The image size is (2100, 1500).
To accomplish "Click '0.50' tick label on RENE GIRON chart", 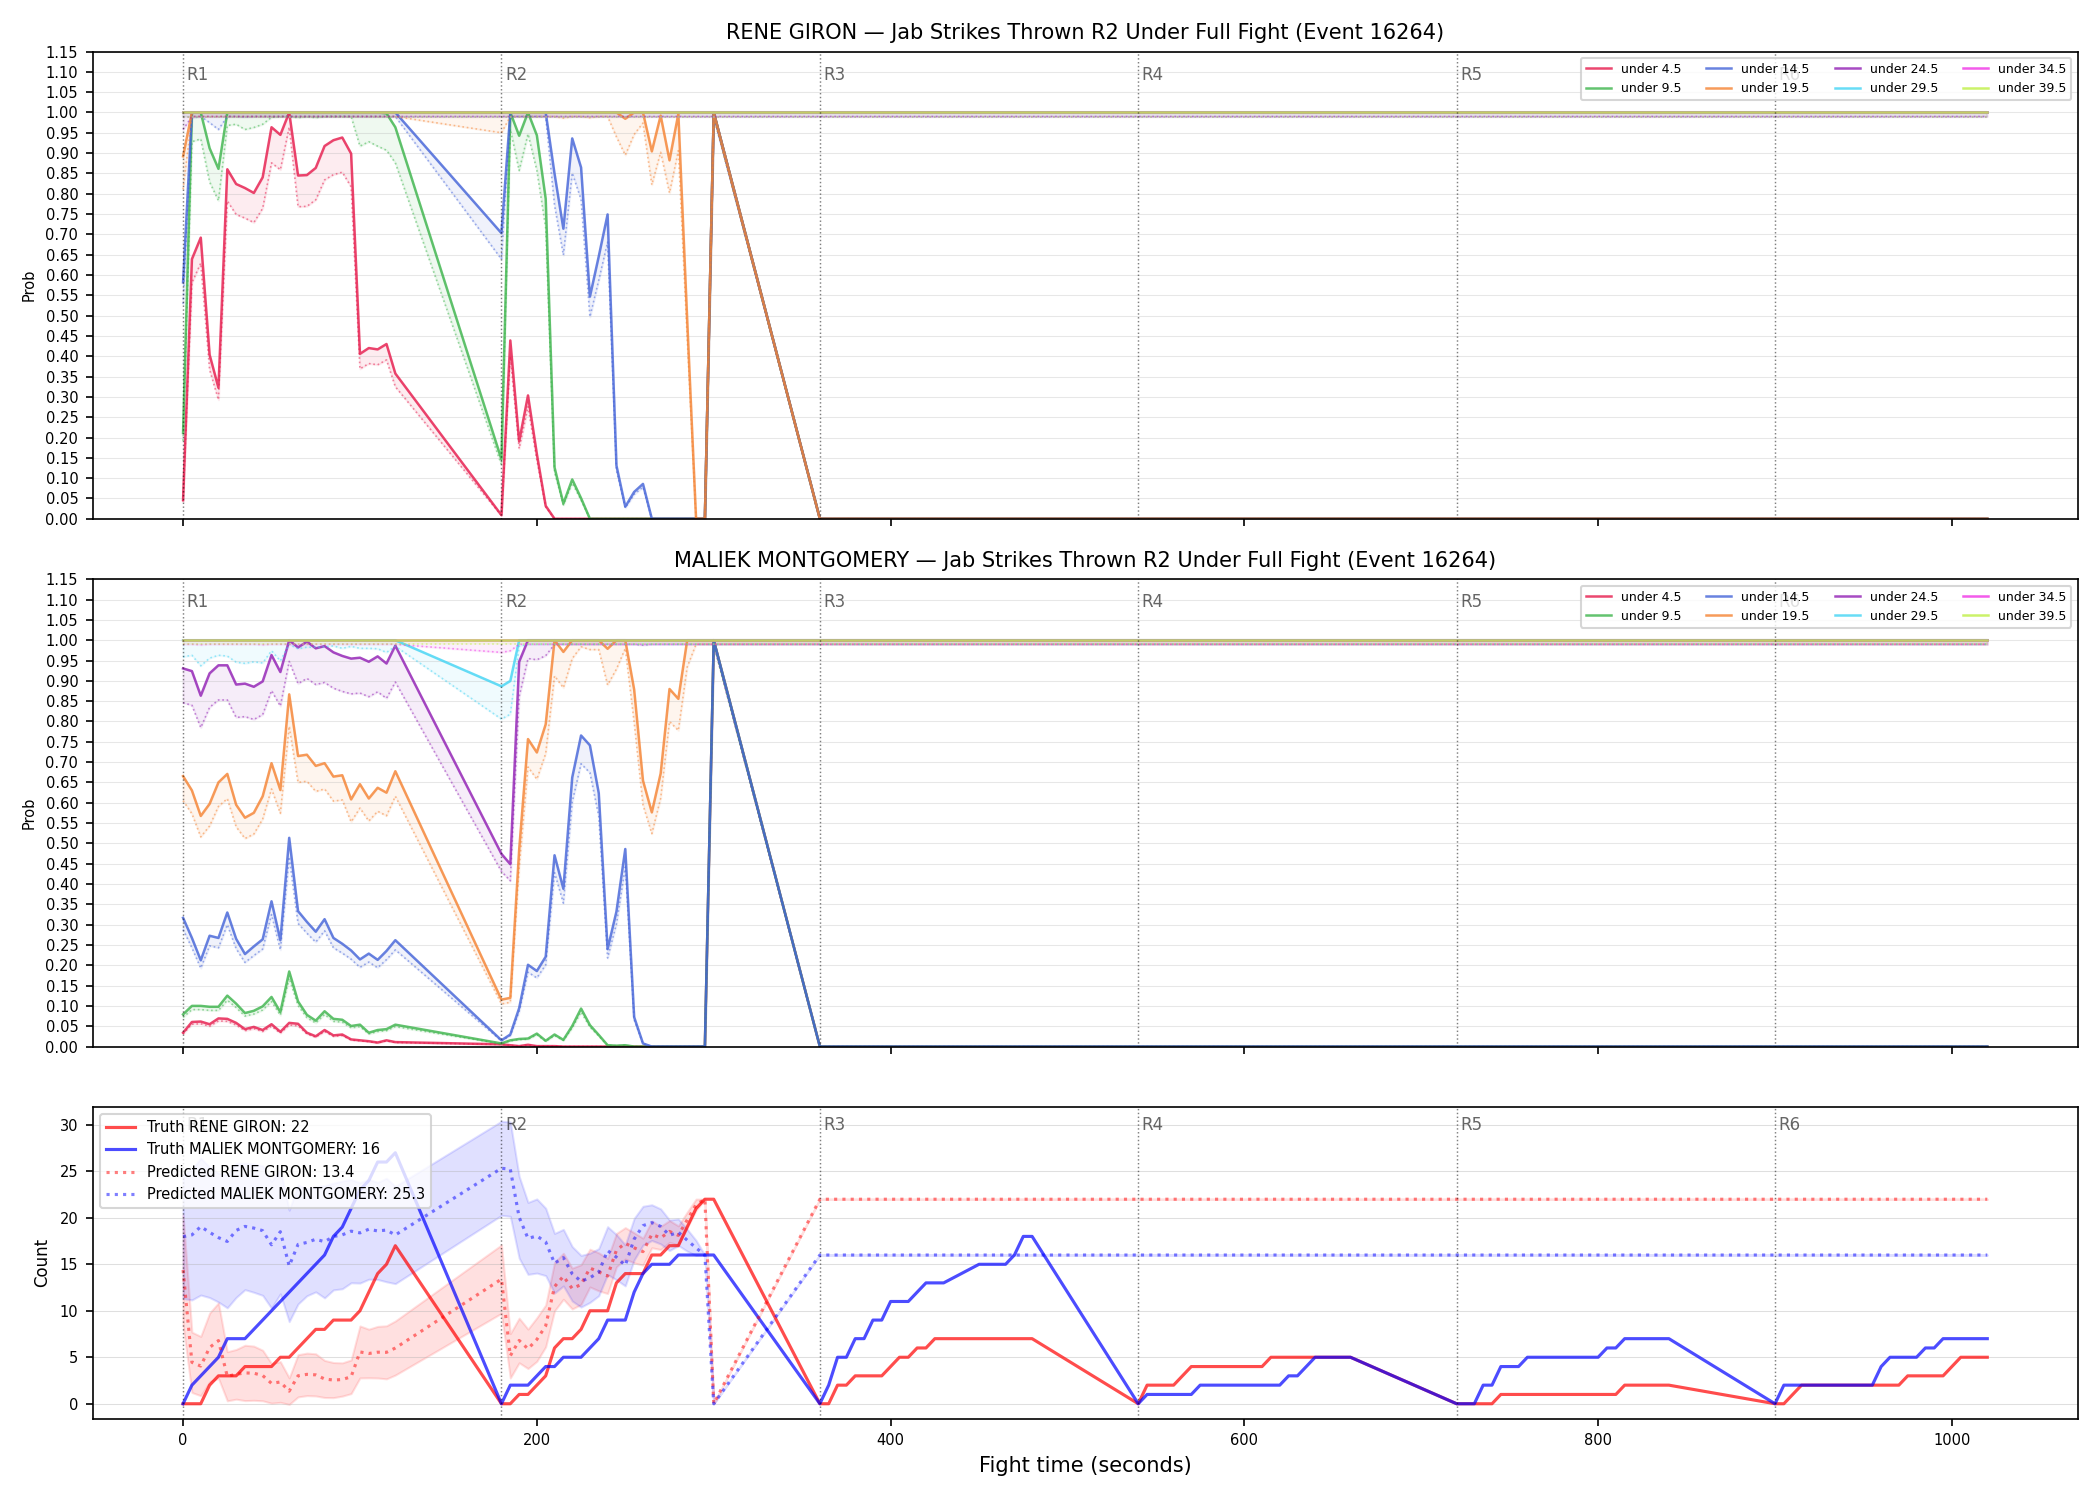I will point(62,316).
